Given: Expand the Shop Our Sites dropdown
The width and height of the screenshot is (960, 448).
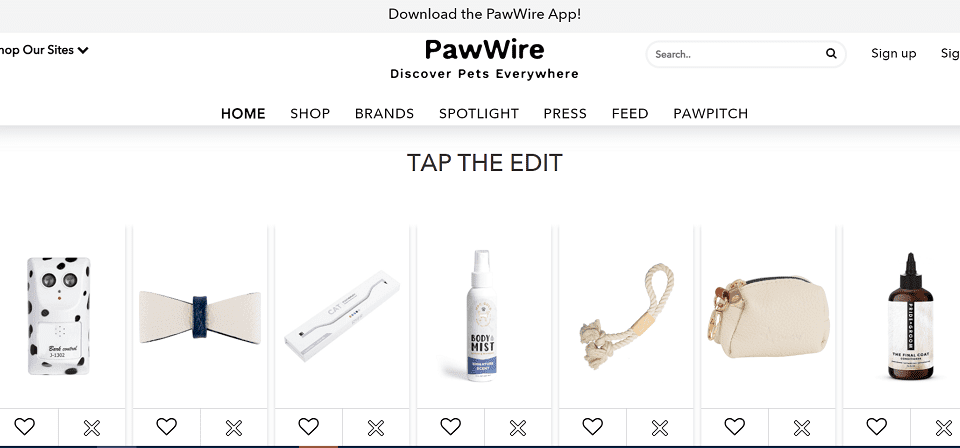Looking at the screenshot, I should 44,50.
